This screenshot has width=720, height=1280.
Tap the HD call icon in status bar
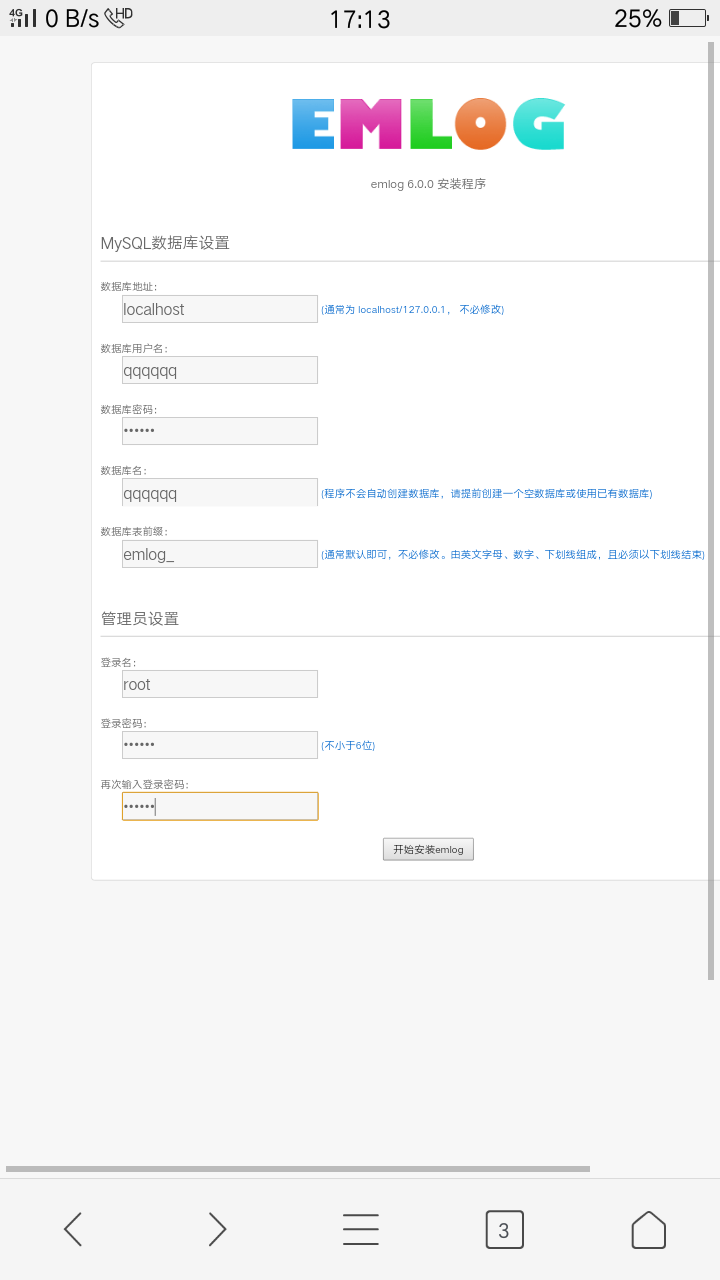click(118, 17)
